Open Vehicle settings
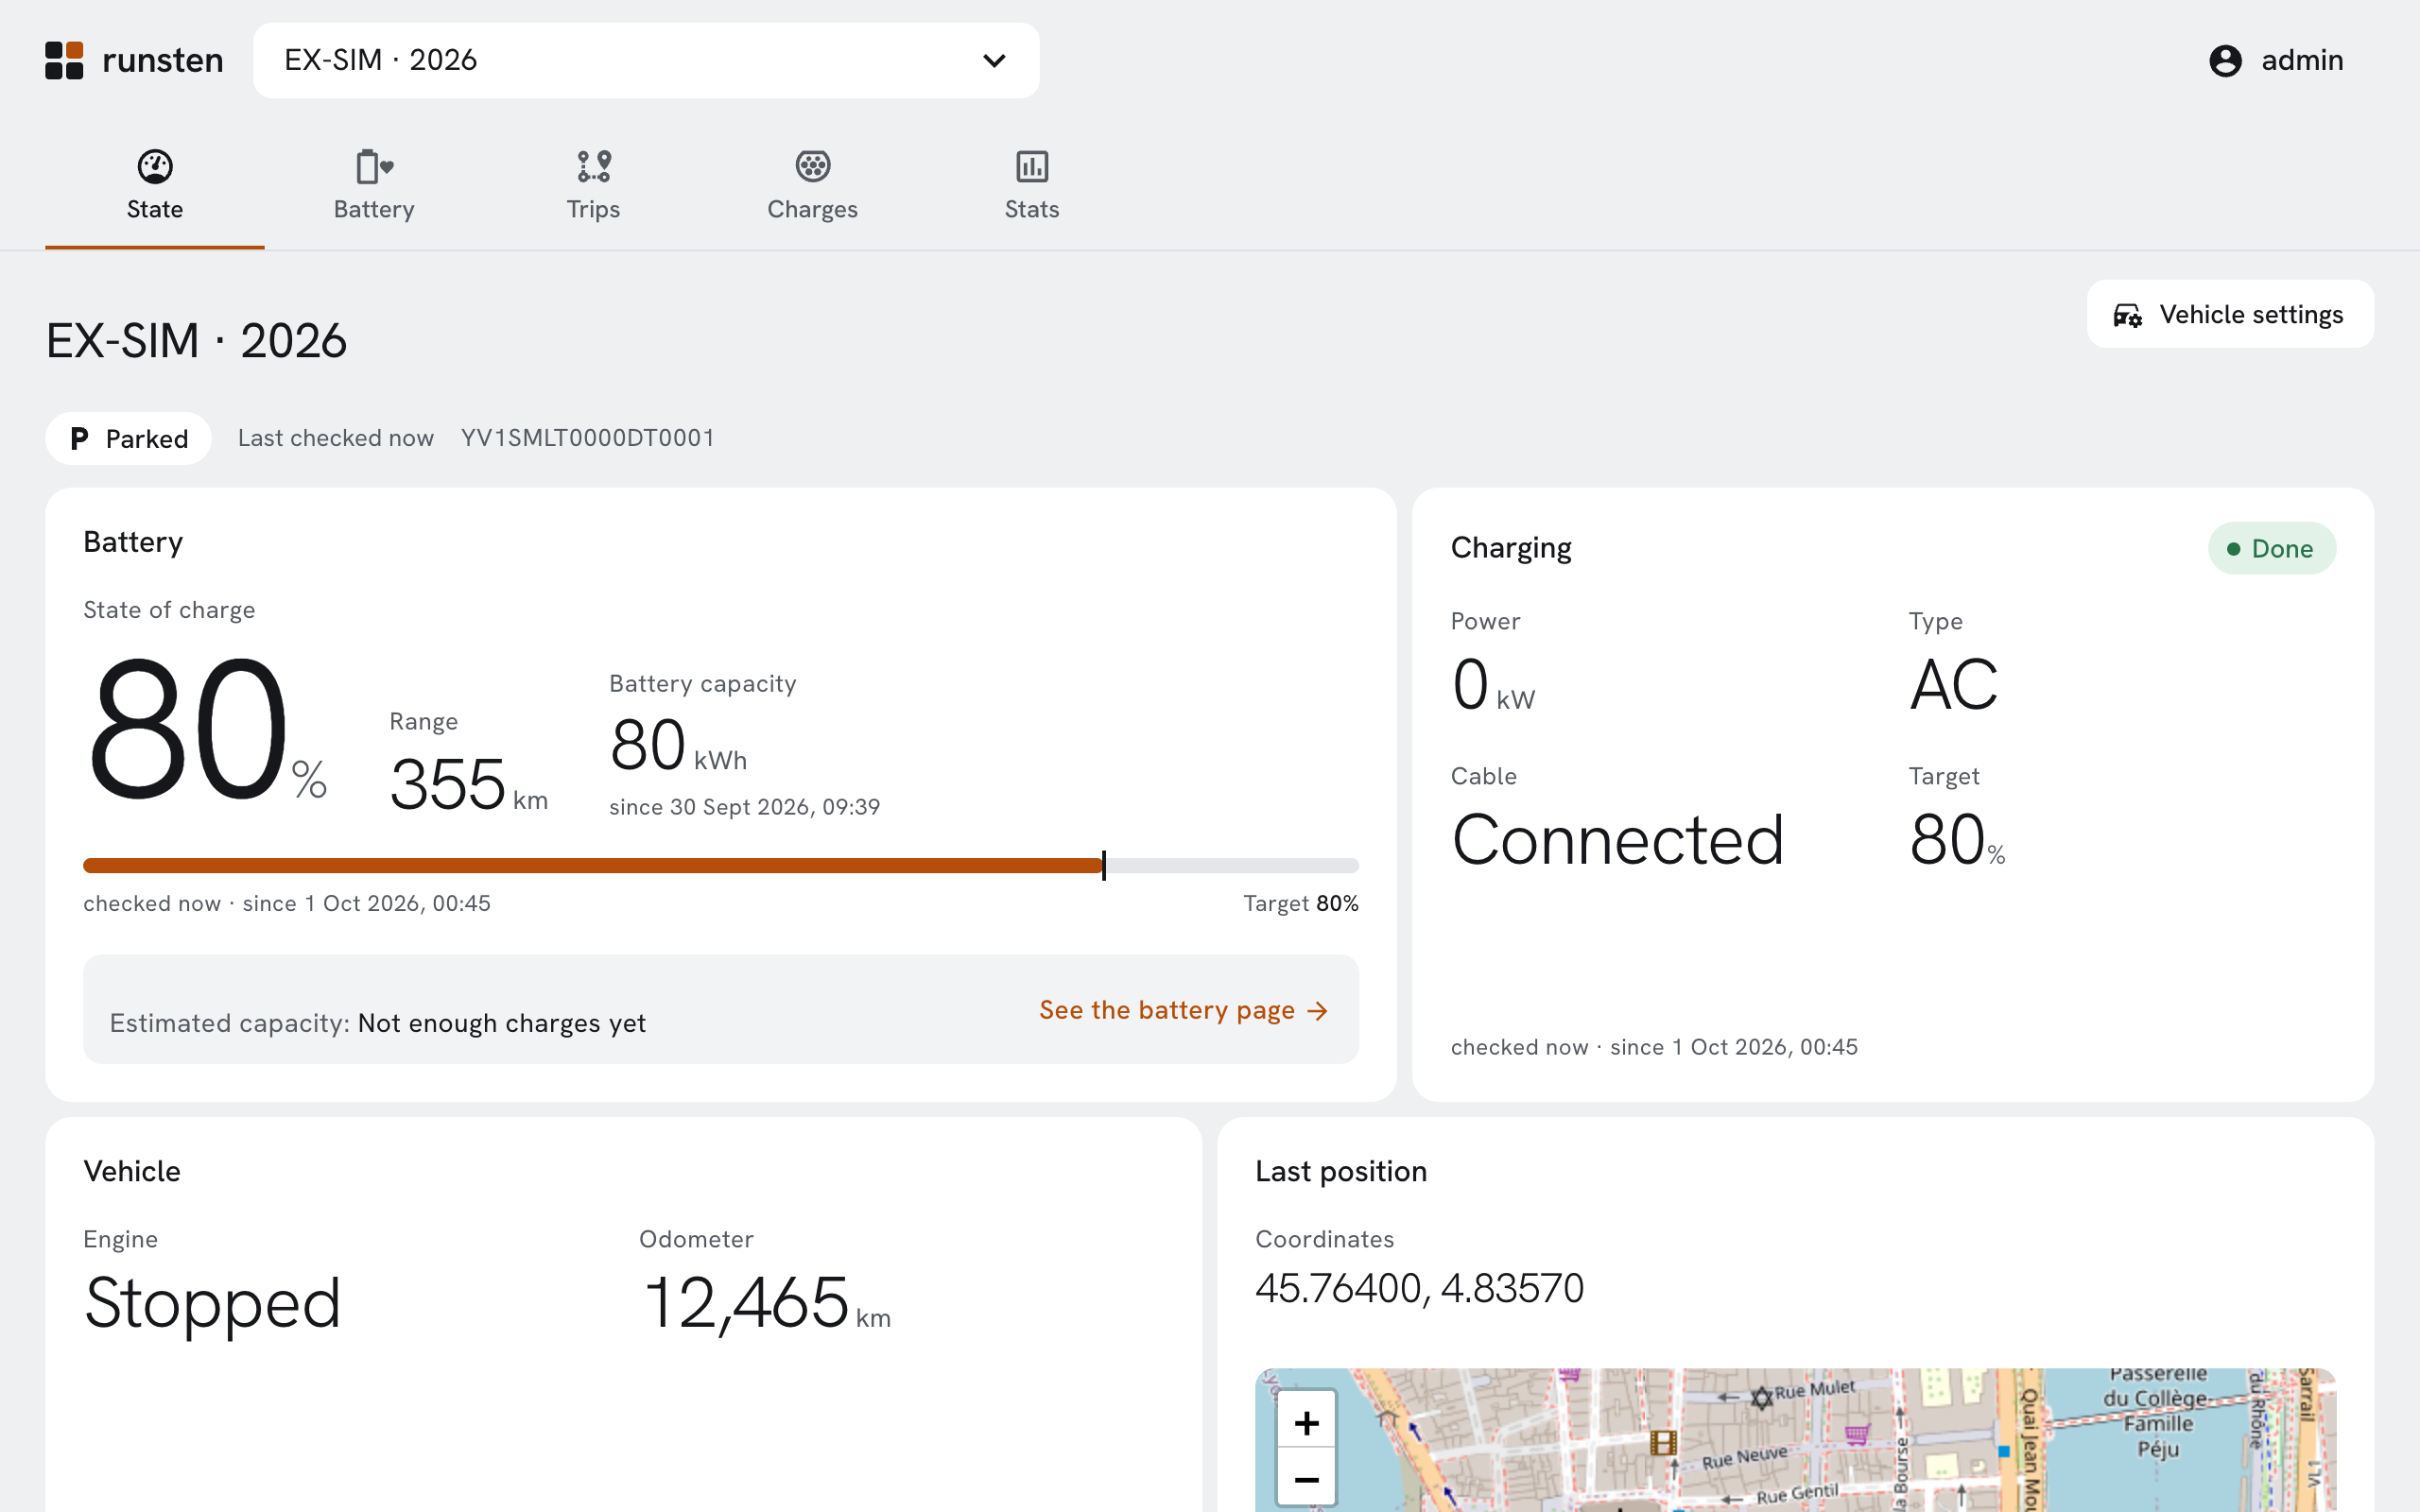2420x1512 pixels. pyautogui.click(x=2229, y=314)
